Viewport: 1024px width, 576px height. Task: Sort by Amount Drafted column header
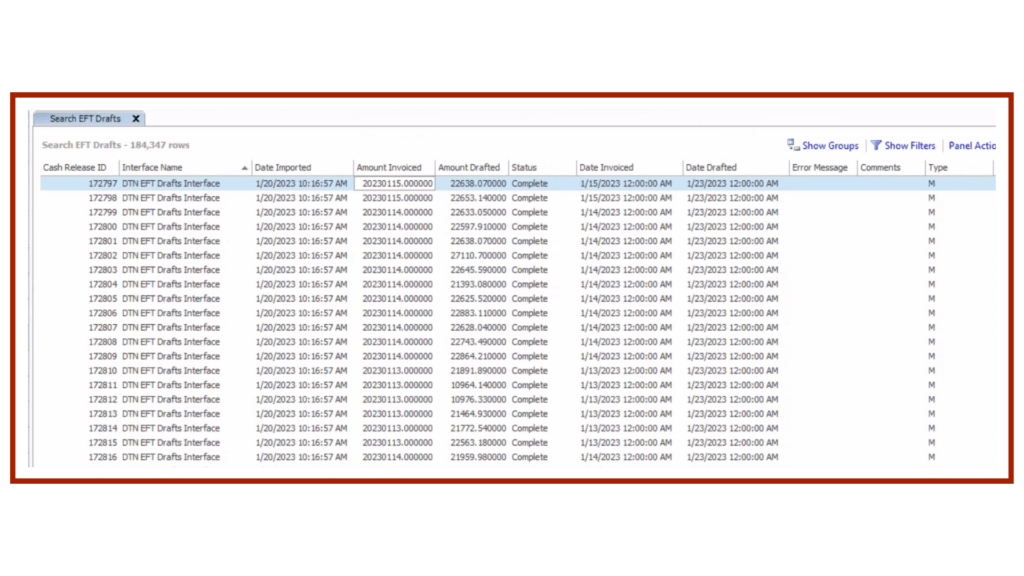pos(468,168)
